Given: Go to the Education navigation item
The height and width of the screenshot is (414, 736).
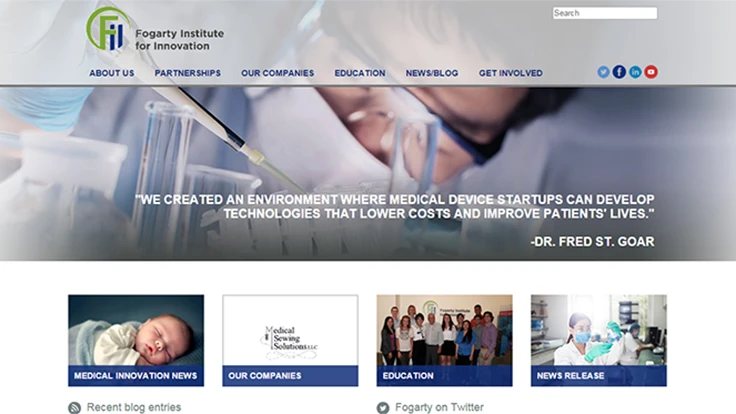Looking at the screenshot, I should coord(360,73).
